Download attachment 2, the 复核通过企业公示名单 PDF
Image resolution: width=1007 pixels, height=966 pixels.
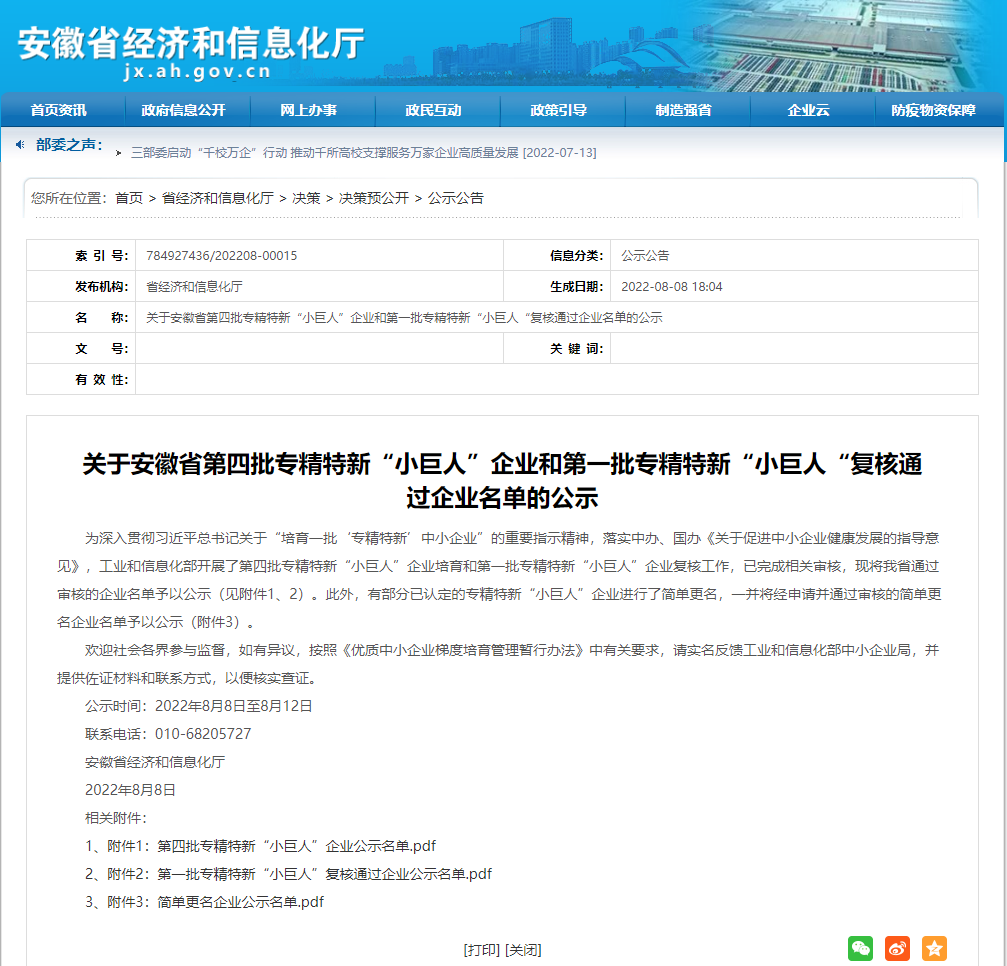(x=324, y=874)
